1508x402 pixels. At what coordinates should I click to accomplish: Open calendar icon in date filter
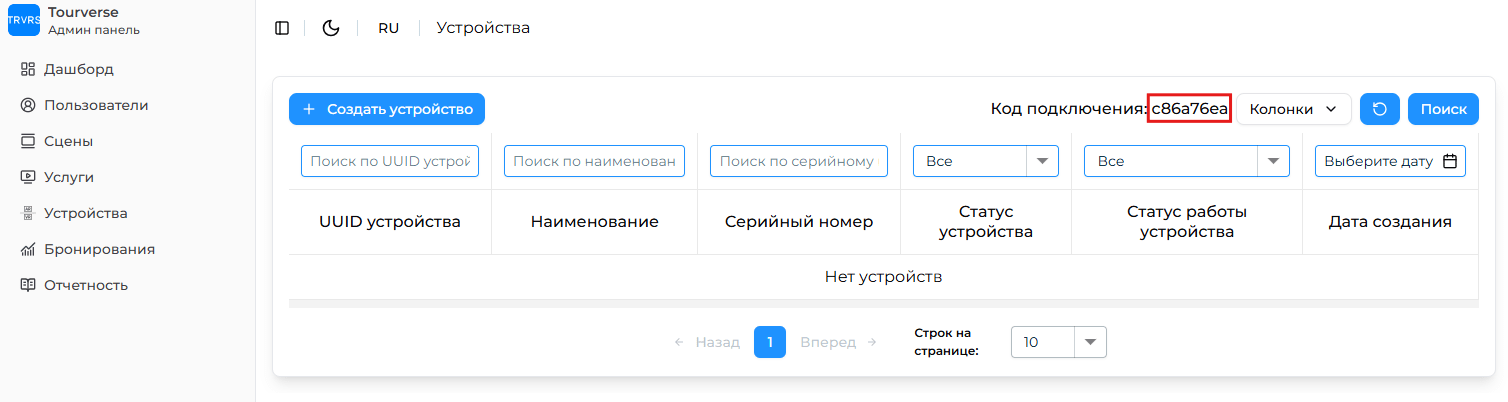(1449, 161)
